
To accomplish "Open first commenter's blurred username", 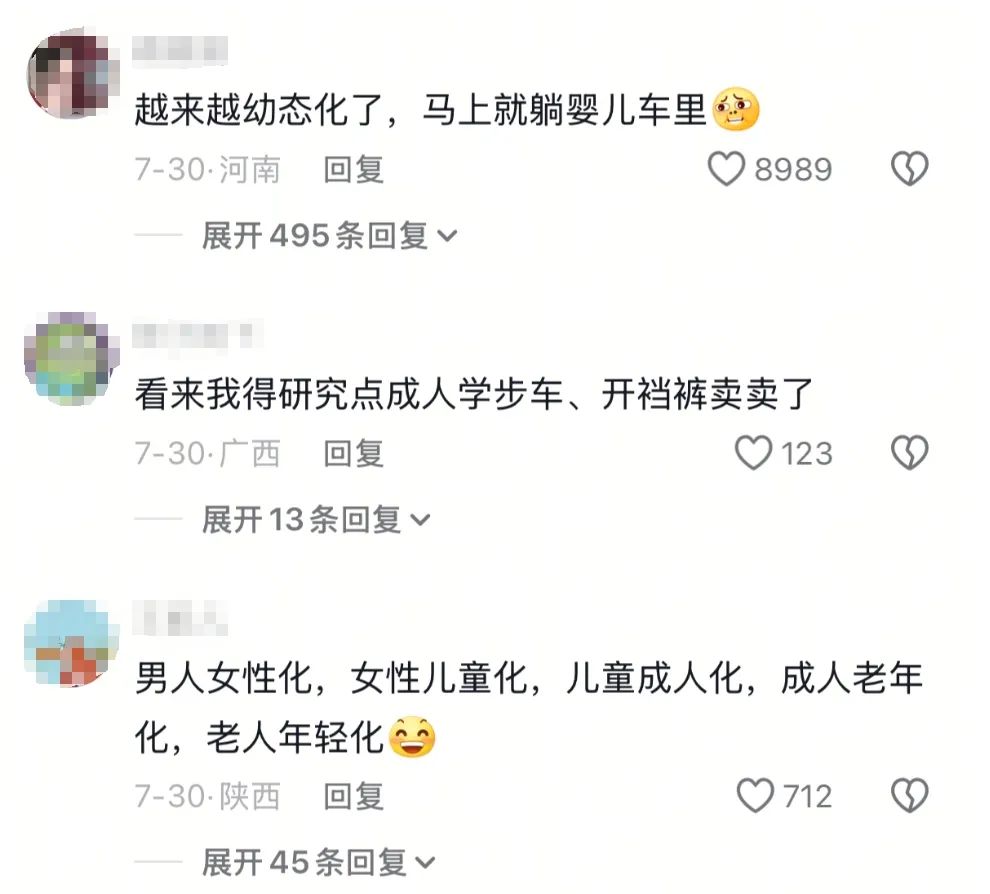I will [x=180, y=51].
